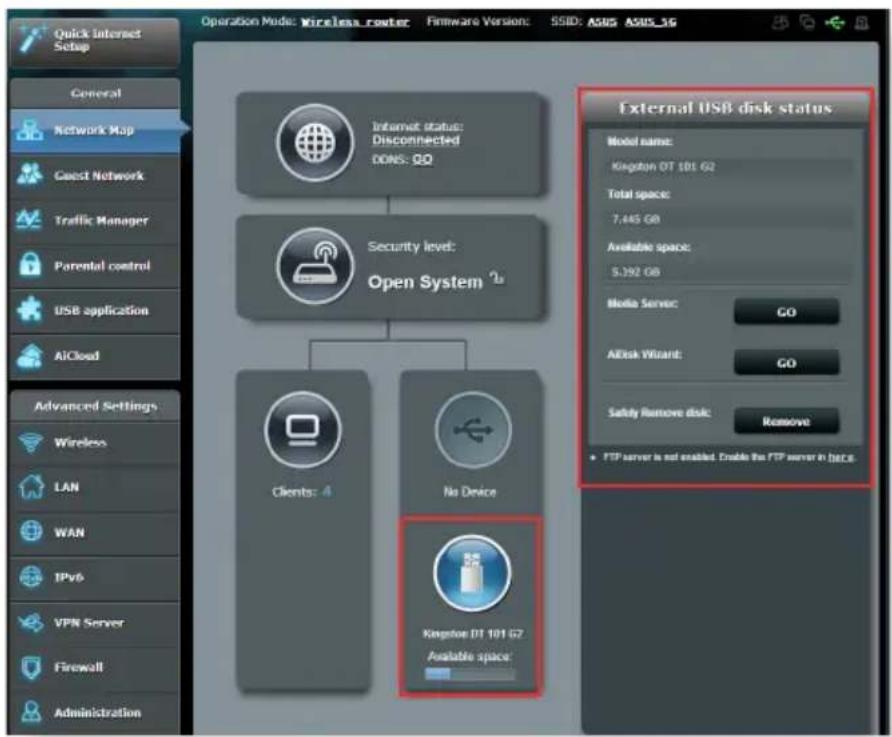Click the available space progress bar
Viewport: 892px width, 737px height.
(x=470, y=674)
